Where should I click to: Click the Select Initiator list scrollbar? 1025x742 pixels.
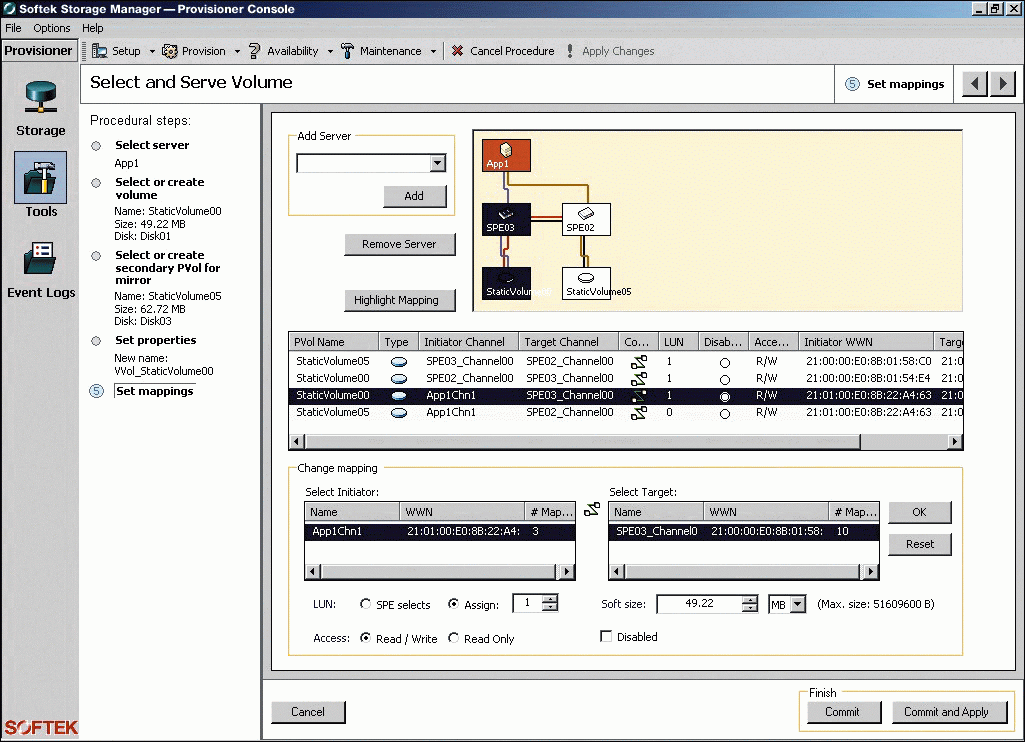[440, 571]
